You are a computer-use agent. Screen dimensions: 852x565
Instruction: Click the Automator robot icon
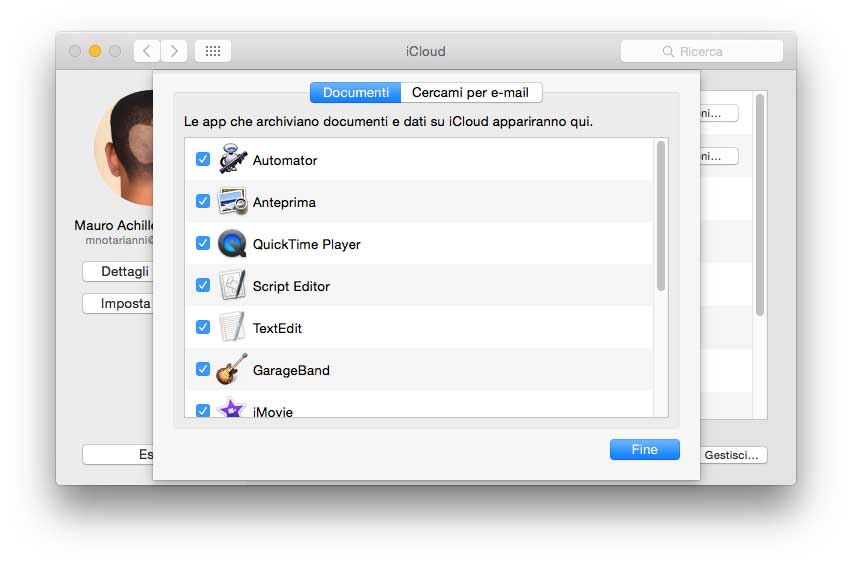[233, 159]
